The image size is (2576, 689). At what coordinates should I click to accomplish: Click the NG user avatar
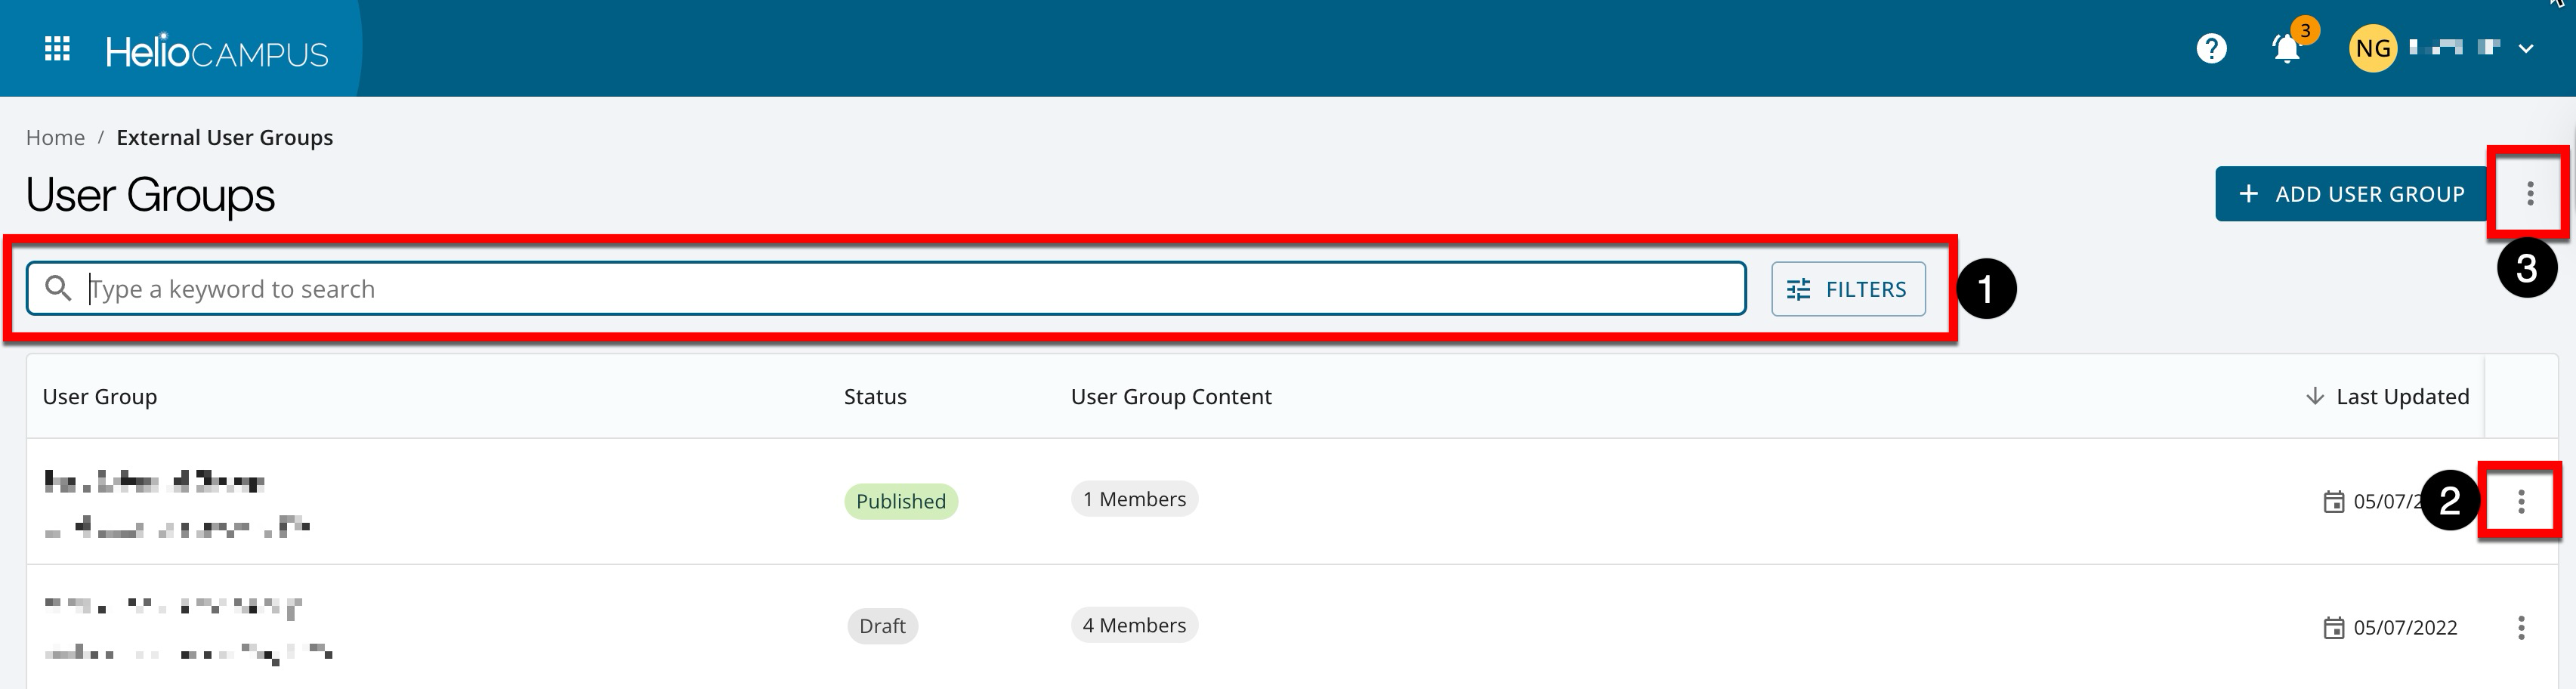tap(2372, 48)
